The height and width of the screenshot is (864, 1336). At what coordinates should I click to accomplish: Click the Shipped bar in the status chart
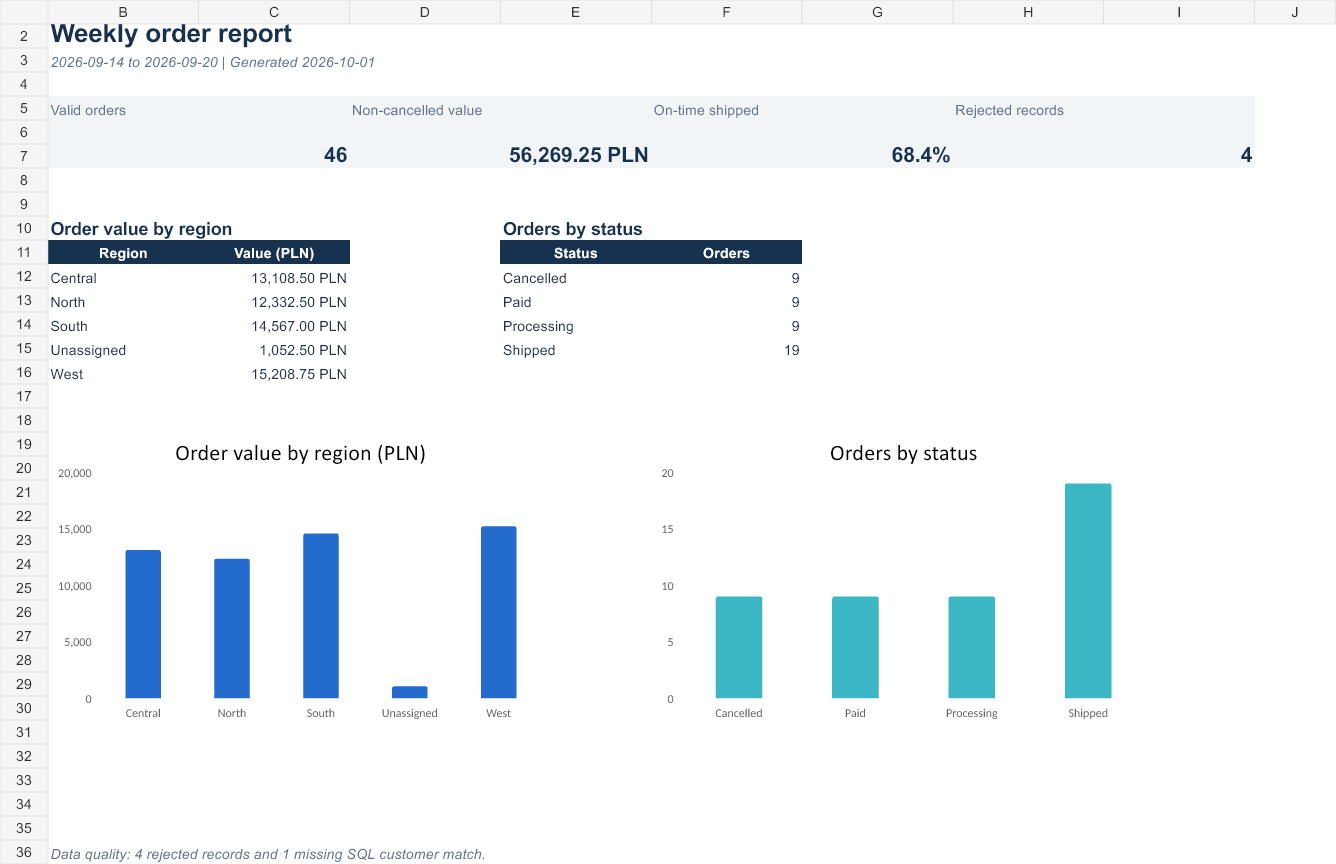(1088, 591)
